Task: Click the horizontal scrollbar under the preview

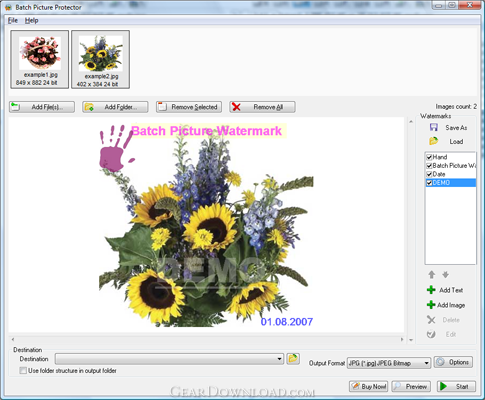Action: tap(207, 339)
